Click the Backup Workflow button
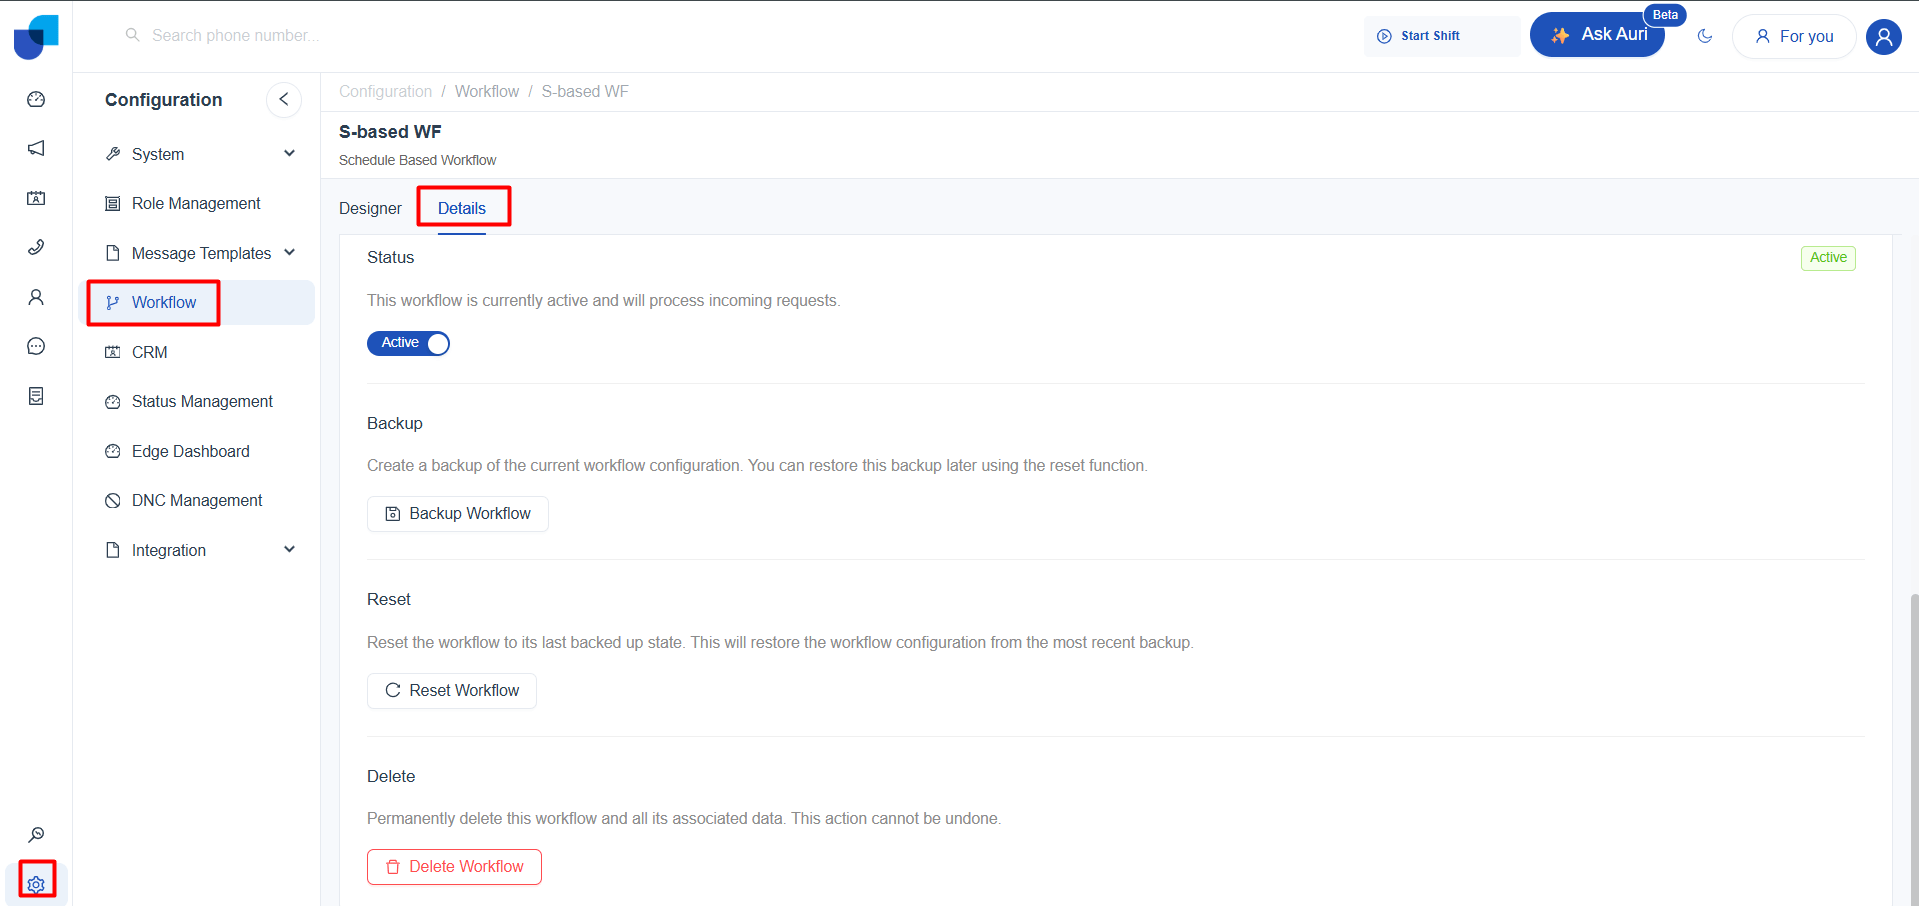 (458, 514)
